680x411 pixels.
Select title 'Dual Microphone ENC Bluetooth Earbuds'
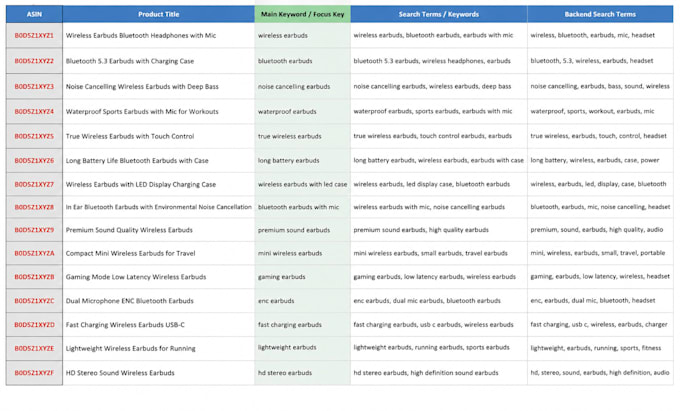tap(130, 300)
